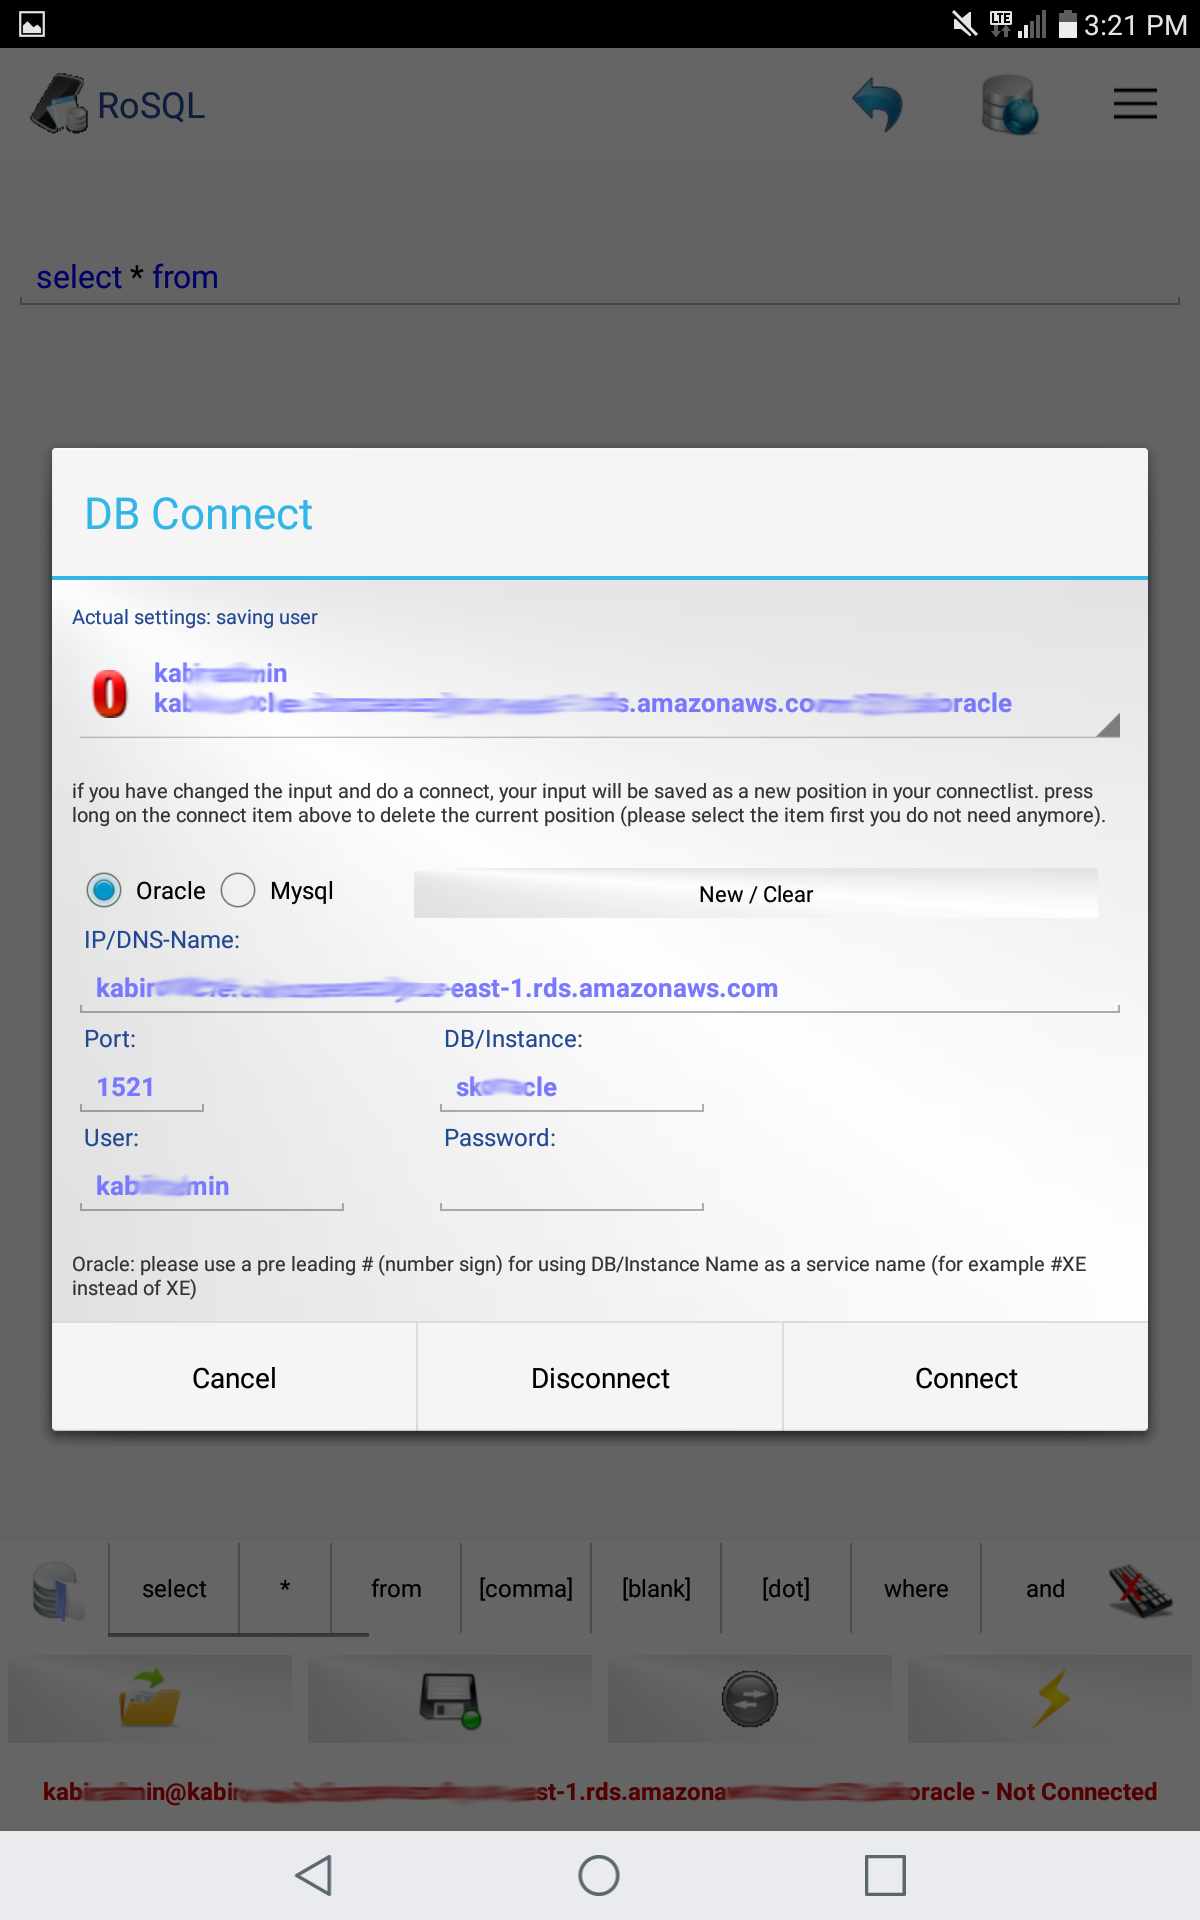Open the database connect globe icon
Viewport: 1200px width, 1920px height.
coord(1010,104)
